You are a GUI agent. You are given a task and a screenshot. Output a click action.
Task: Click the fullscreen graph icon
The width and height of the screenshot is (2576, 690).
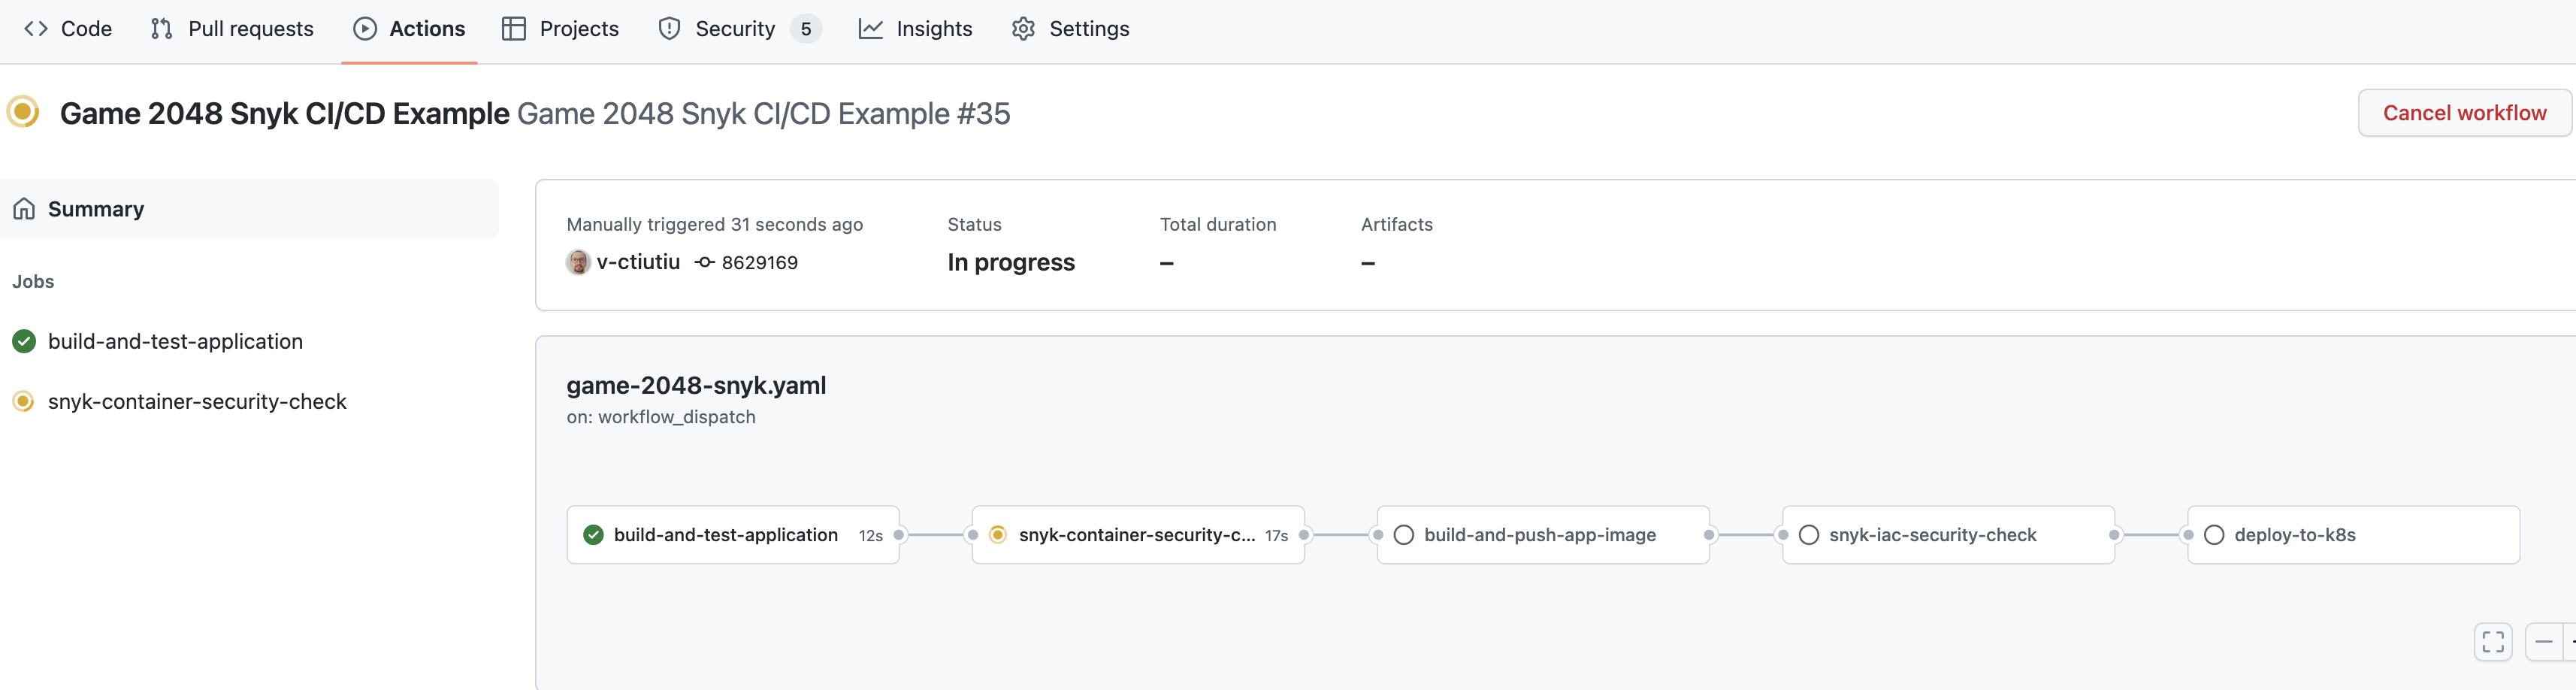2493,641
